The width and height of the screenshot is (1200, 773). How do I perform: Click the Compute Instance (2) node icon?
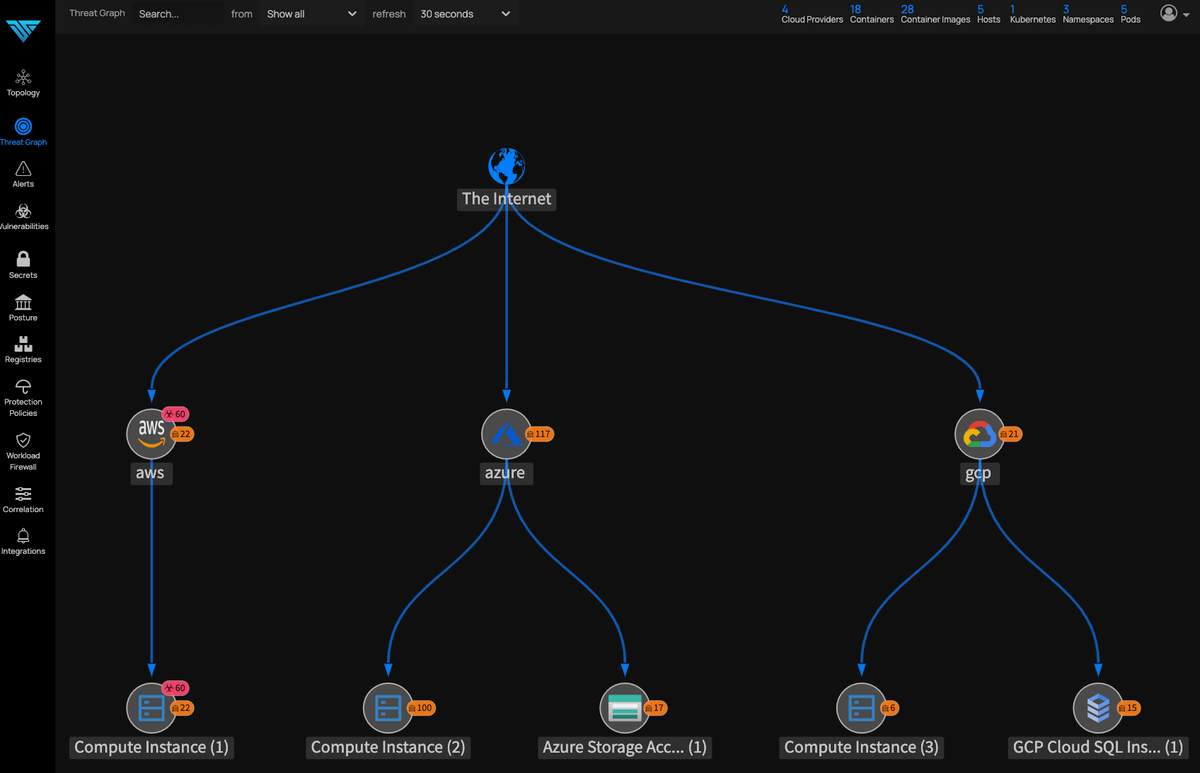coord(387,708)
